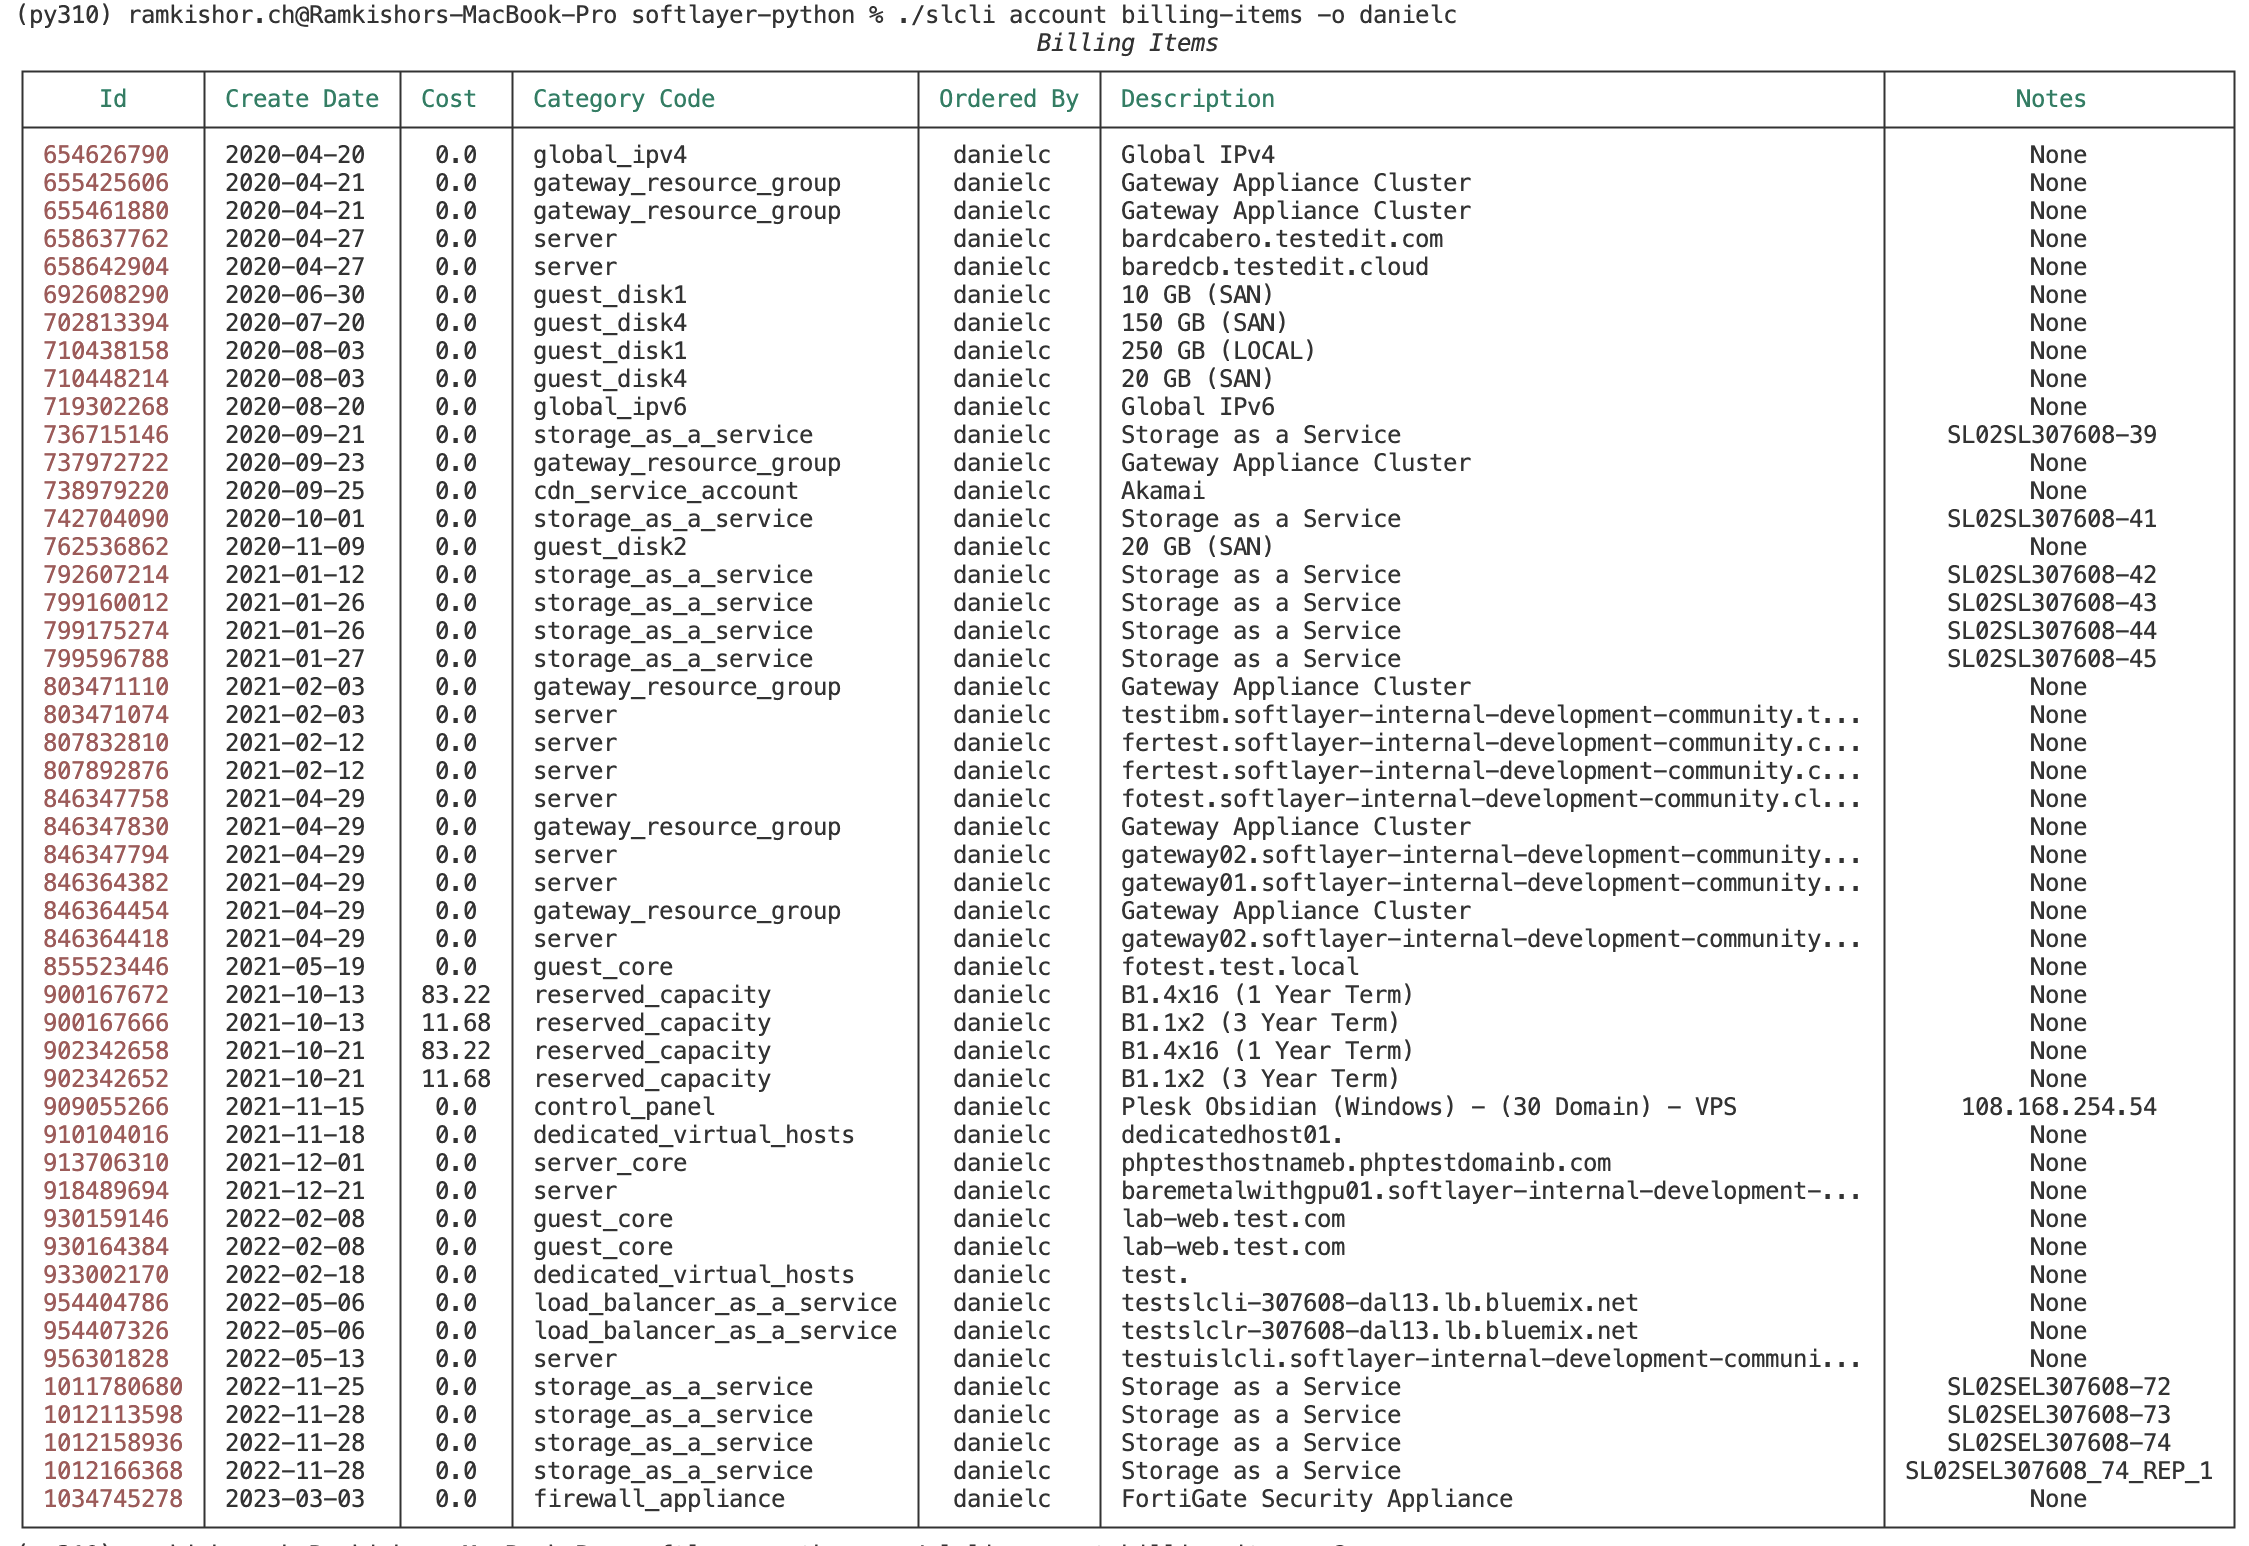Click the Notes column header

tap(2050, 99)
